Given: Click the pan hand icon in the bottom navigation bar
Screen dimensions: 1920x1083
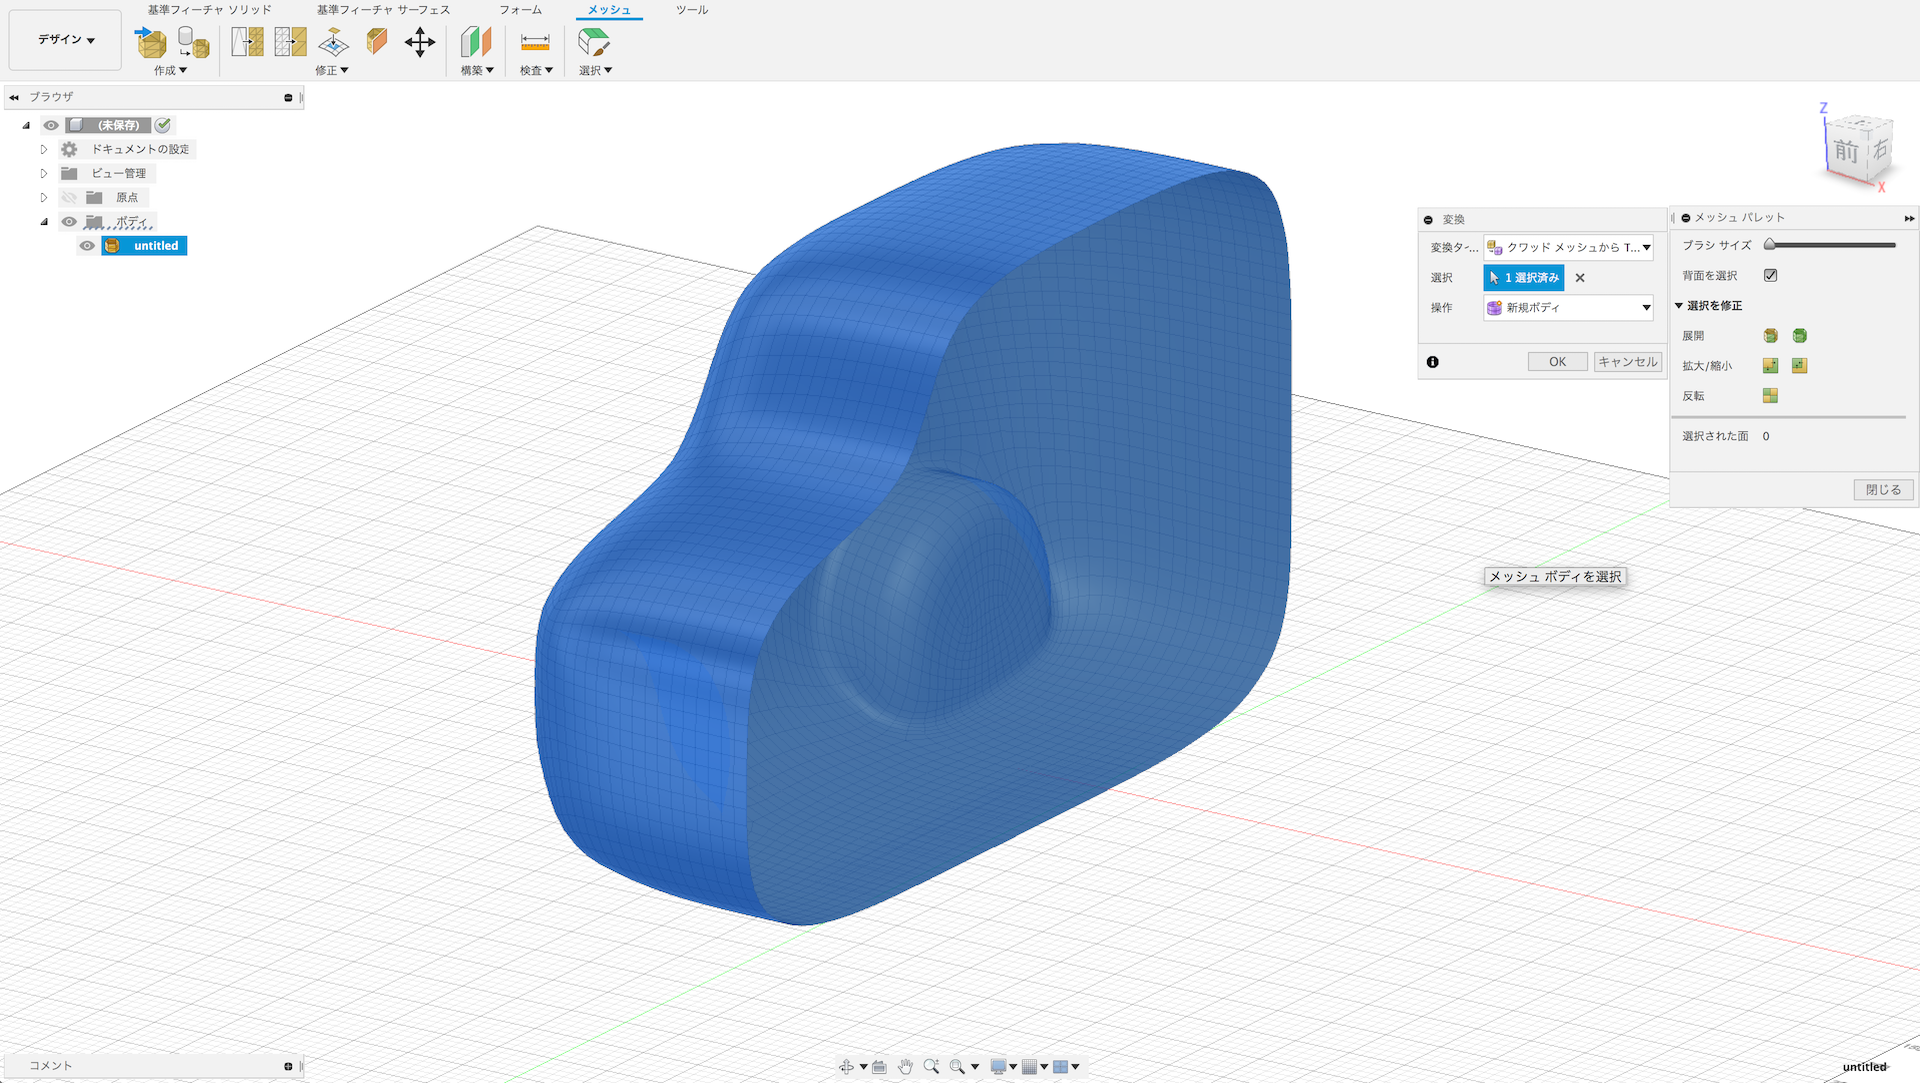Looking at the screenshot, I should [905, 1066].
